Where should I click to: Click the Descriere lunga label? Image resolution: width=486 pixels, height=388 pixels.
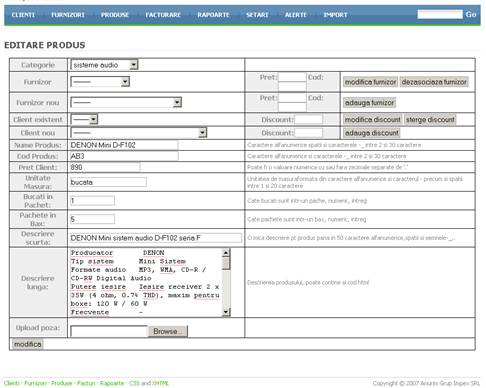[x=38, y=282]
